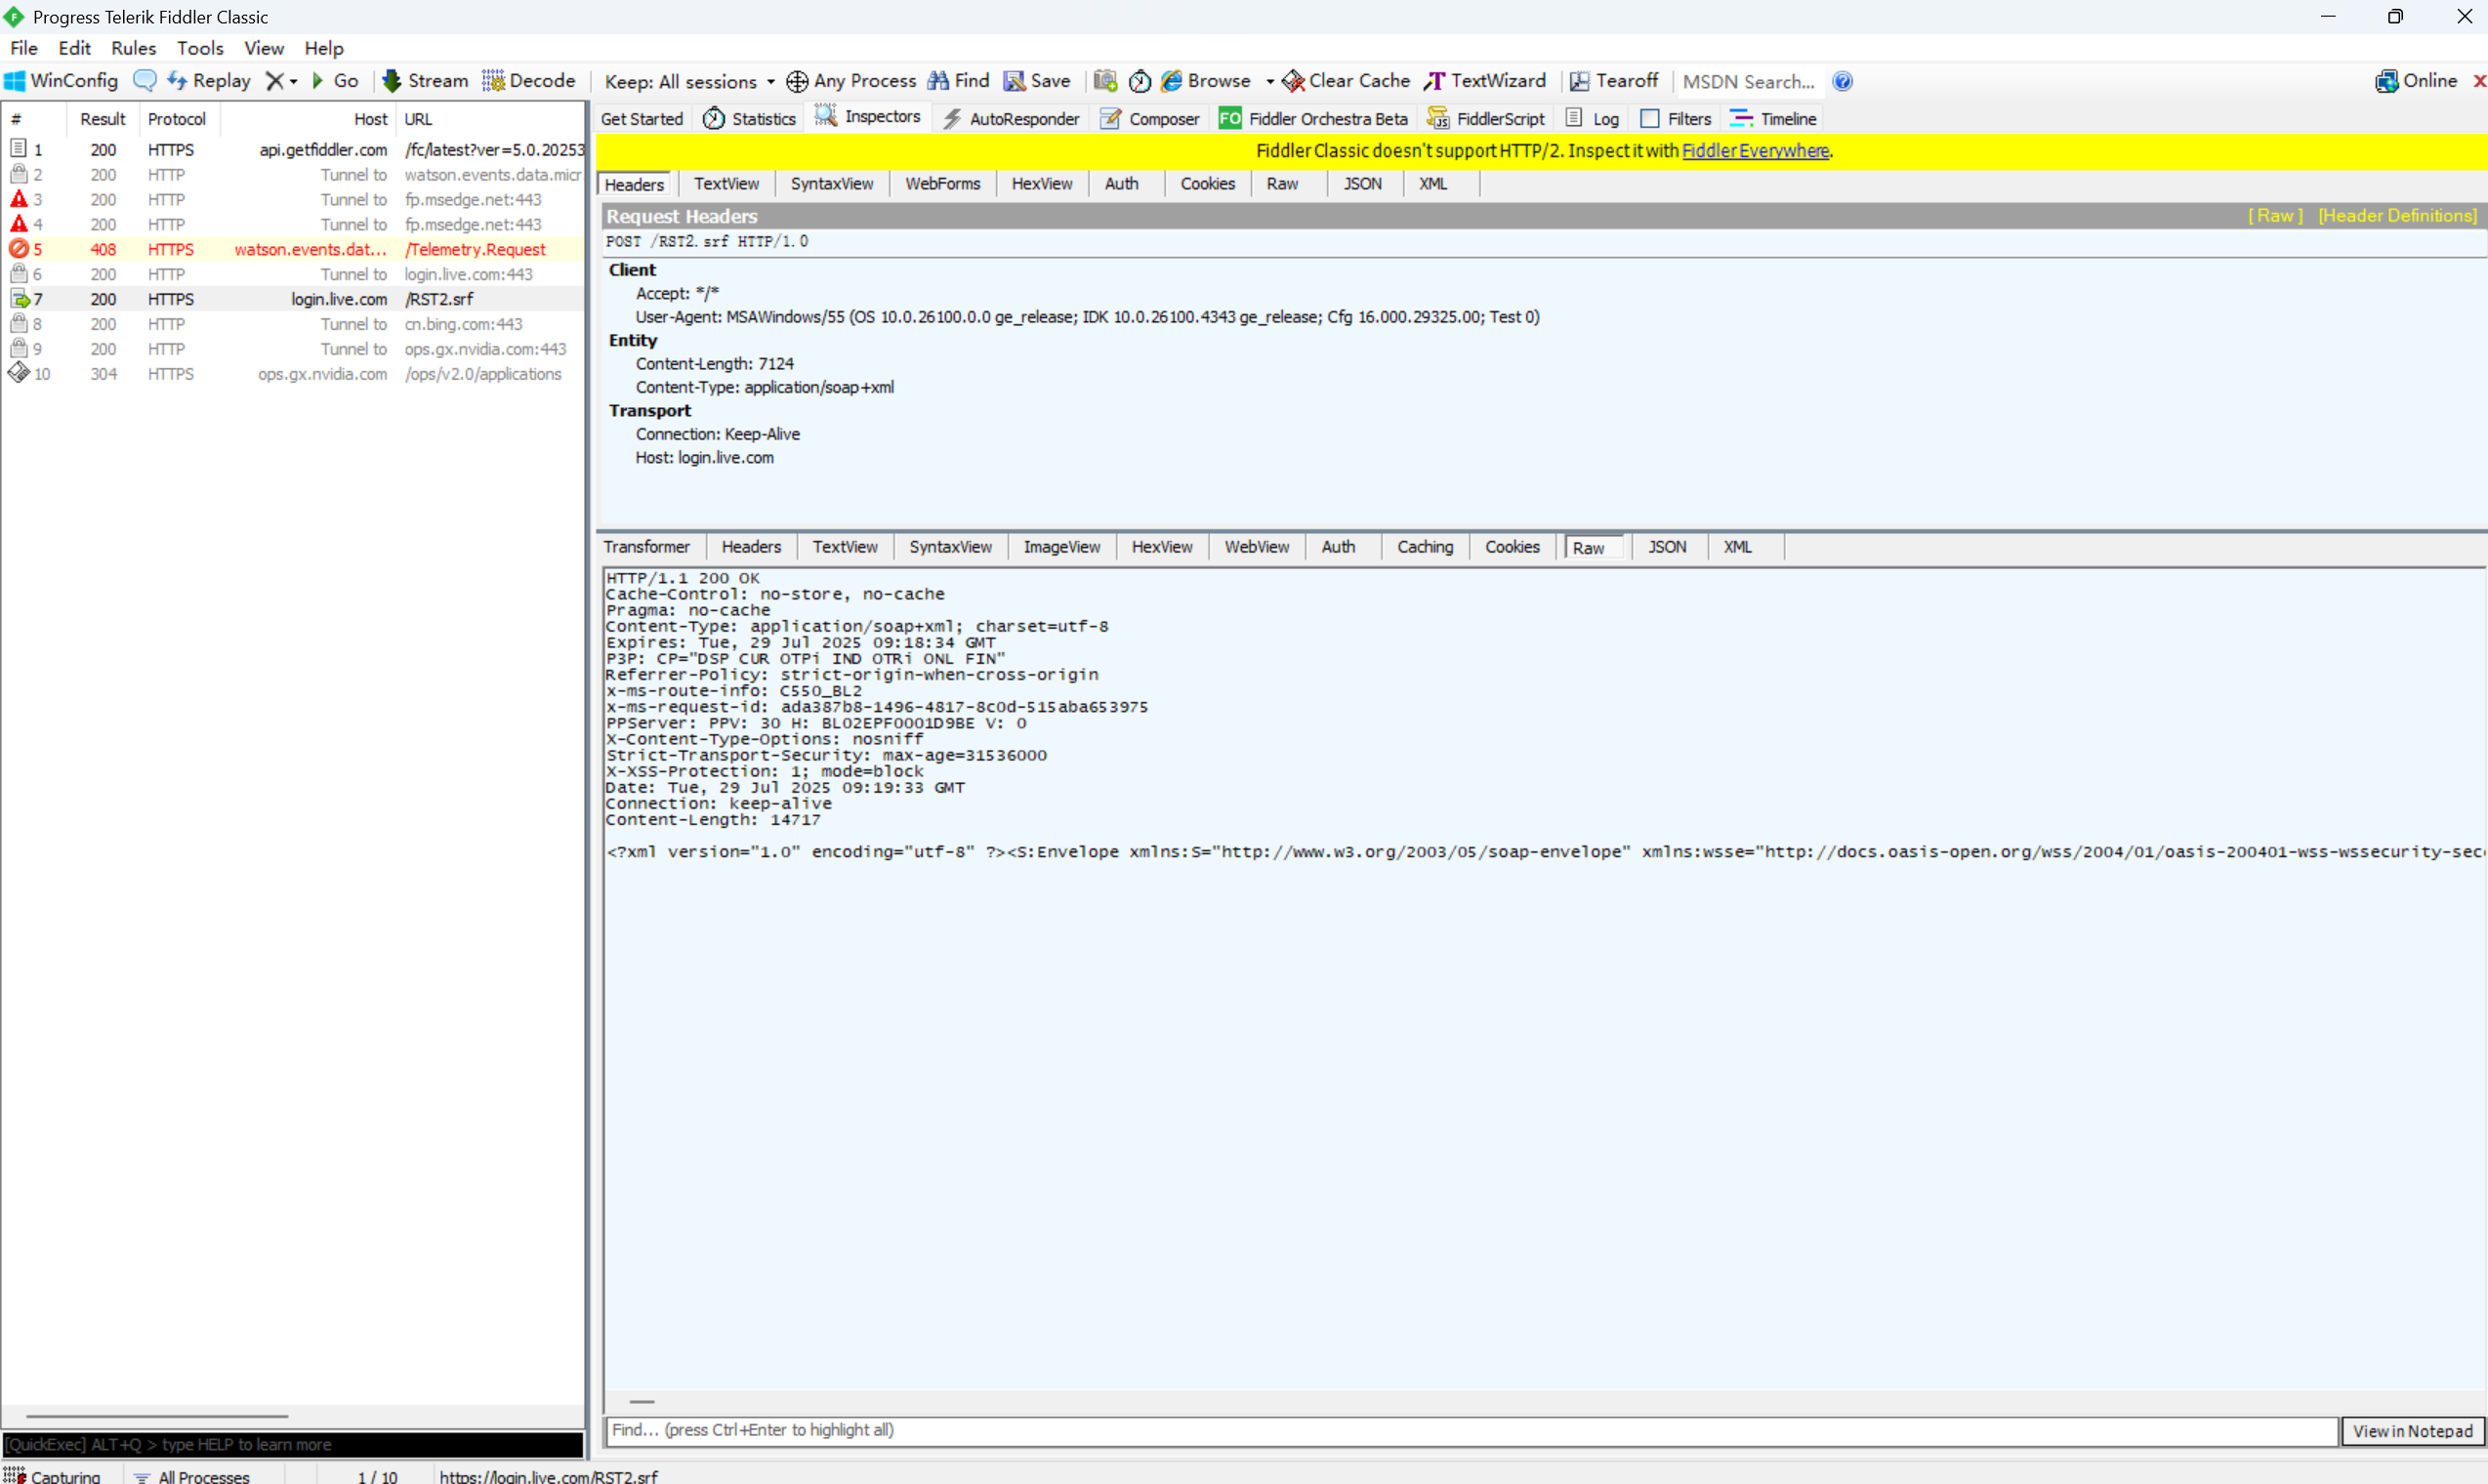
Task: Open the Get Started tab
Action: [641, 119]
